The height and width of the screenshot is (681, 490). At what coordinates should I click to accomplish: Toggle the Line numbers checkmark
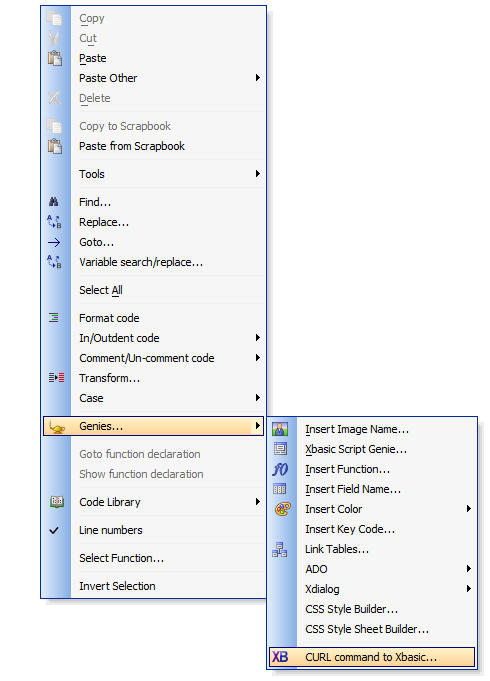click(54, 530)
